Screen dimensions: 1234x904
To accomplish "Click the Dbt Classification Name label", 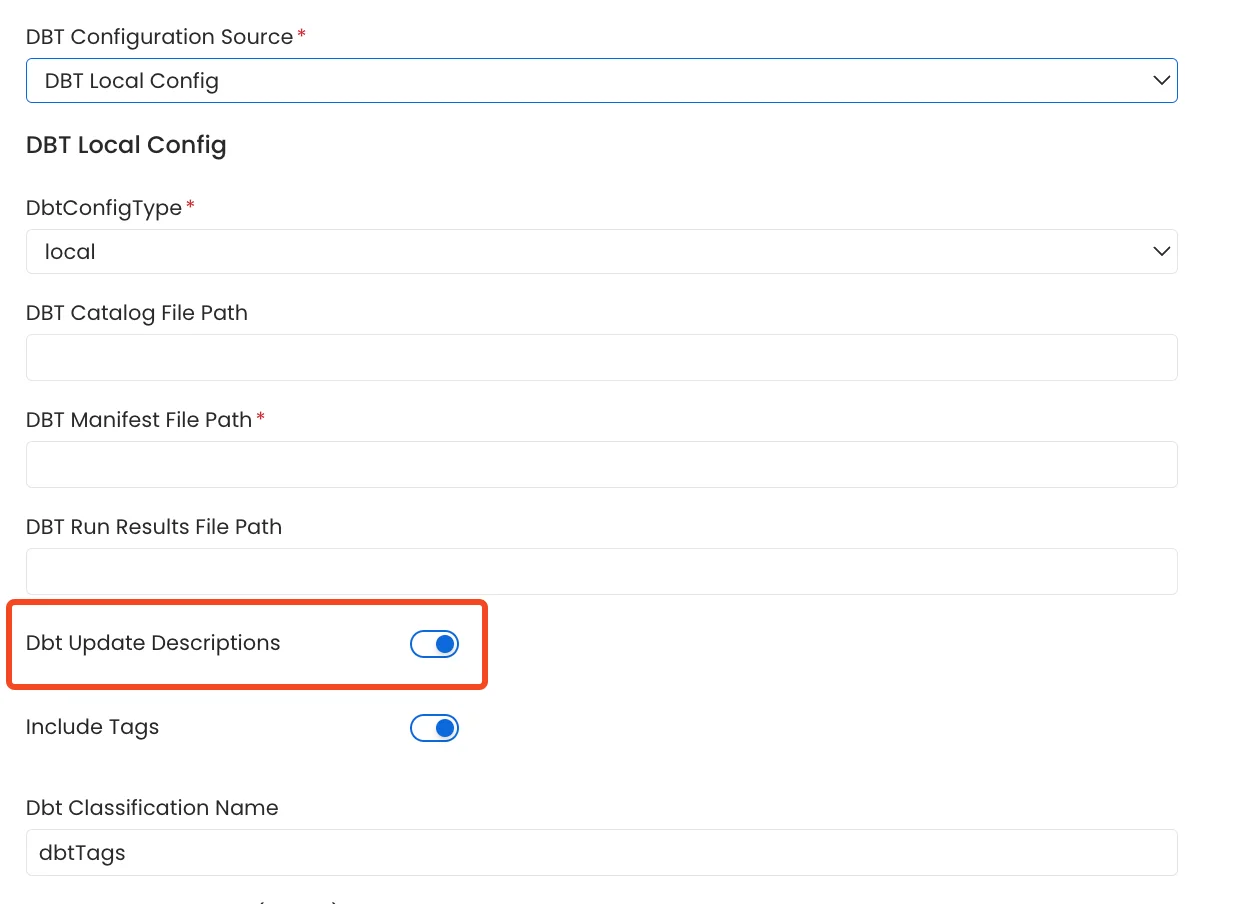I will (x=152, y=808).
